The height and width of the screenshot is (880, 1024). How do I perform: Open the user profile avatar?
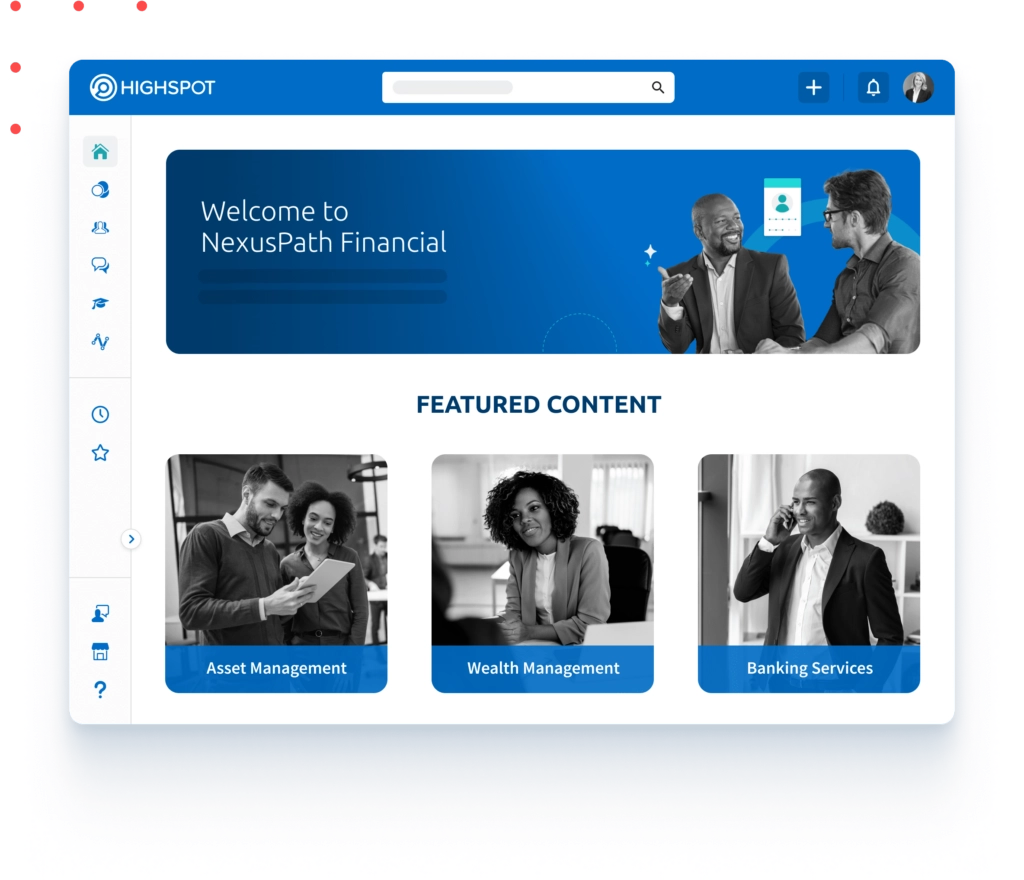pos(918,87)
